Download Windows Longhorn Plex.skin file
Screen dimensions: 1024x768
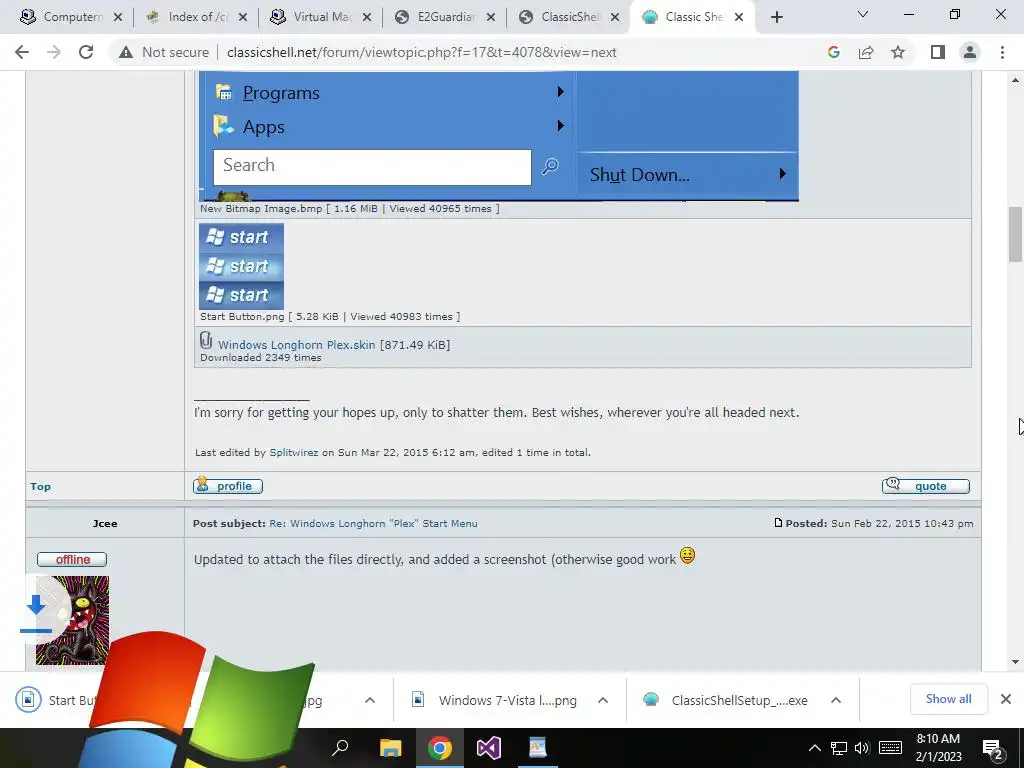tap(296, 345)
